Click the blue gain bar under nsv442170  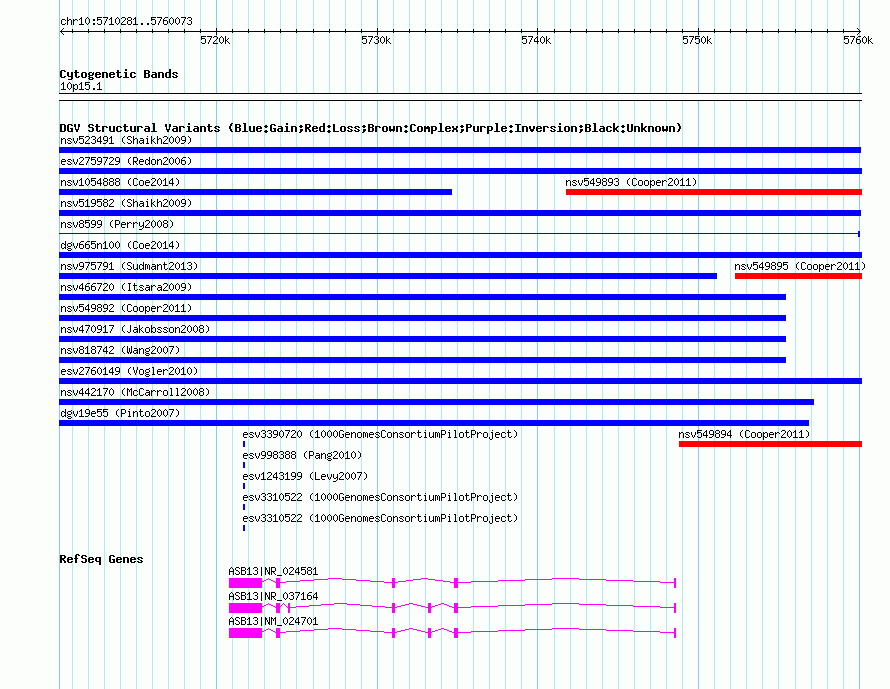(436, 402)
